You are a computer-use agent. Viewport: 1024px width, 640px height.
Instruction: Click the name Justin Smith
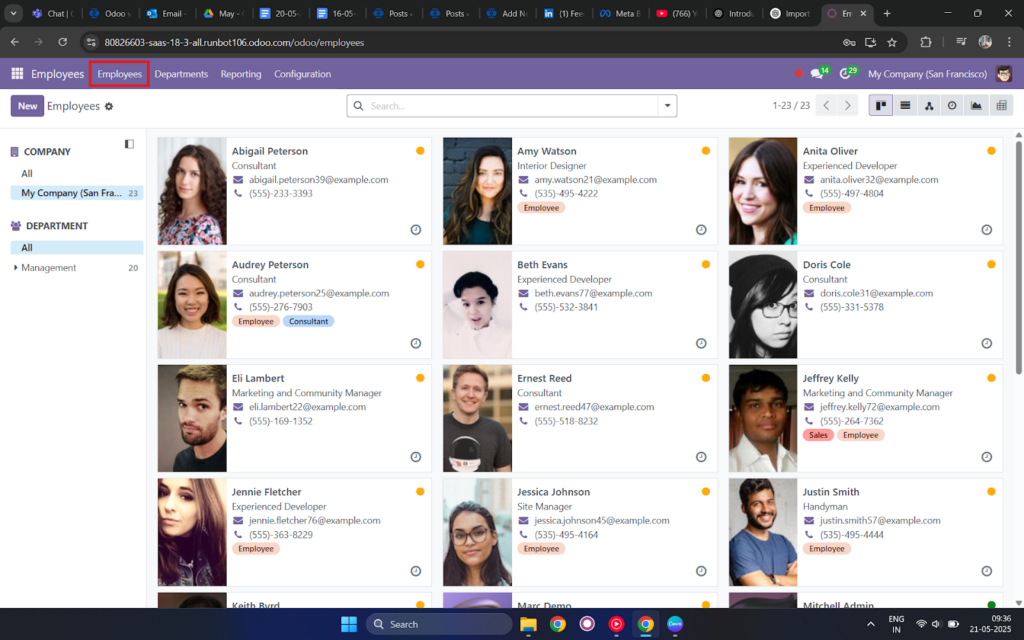(x=831, y=492)
